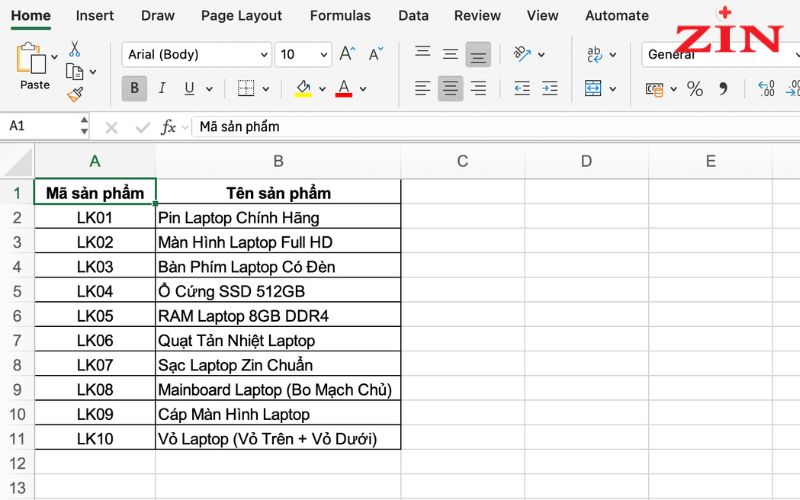Decrease font size with small A

click(x=376, y=54)
